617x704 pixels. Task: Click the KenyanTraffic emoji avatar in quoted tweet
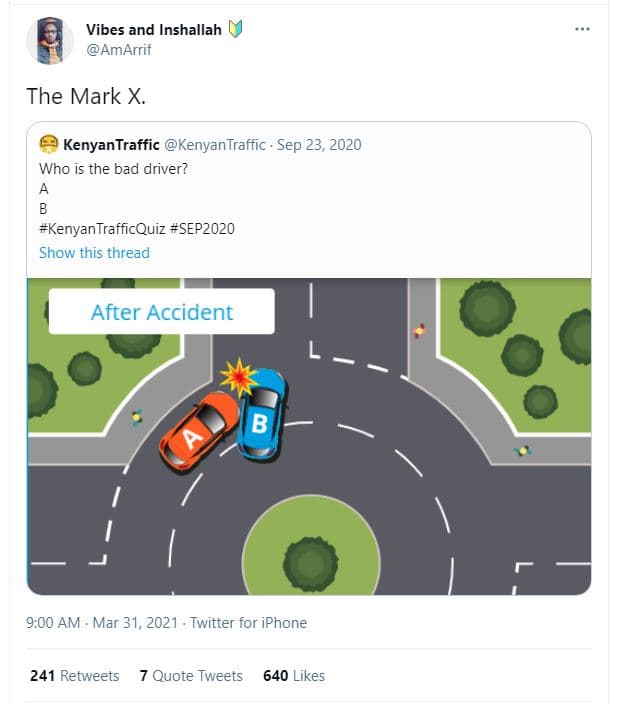pyautogui.click(x=48, y=145)
